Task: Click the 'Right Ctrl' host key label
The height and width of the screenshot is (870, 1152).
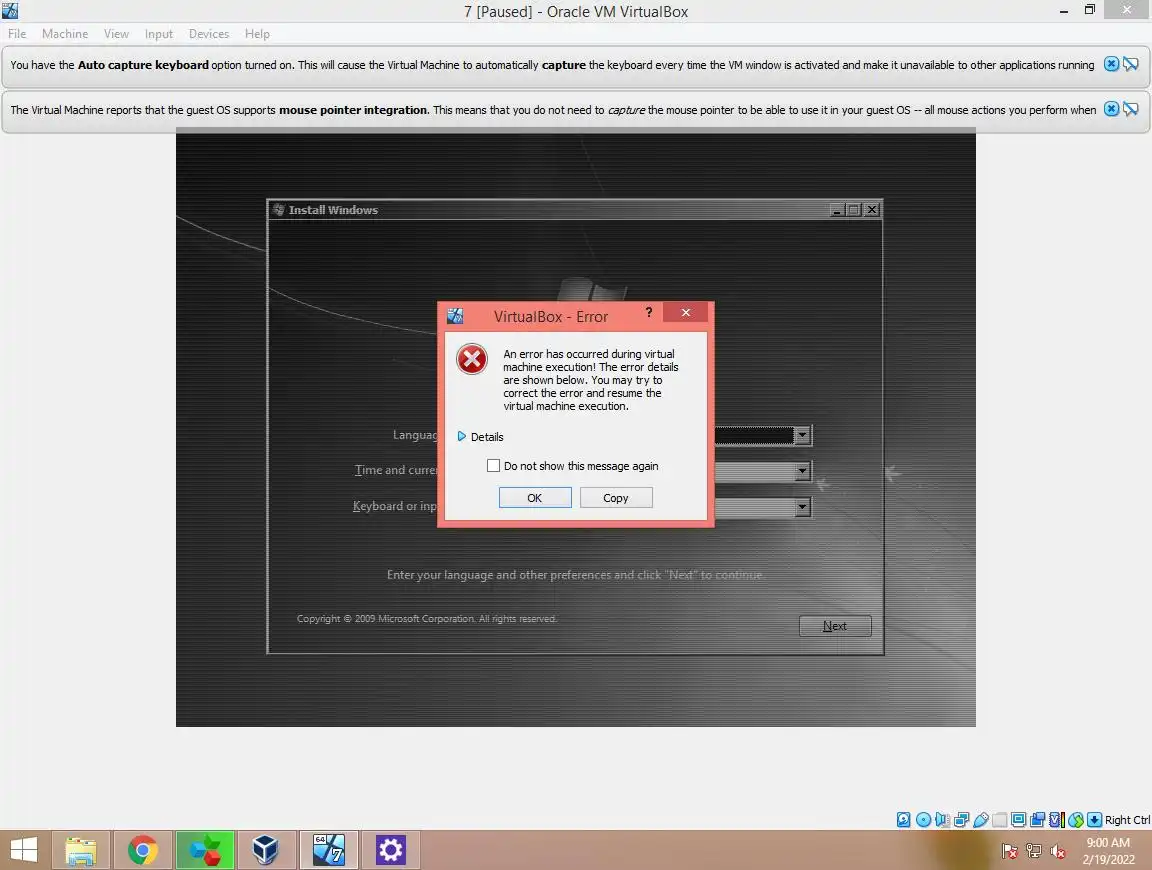Action: [1127, 820]
